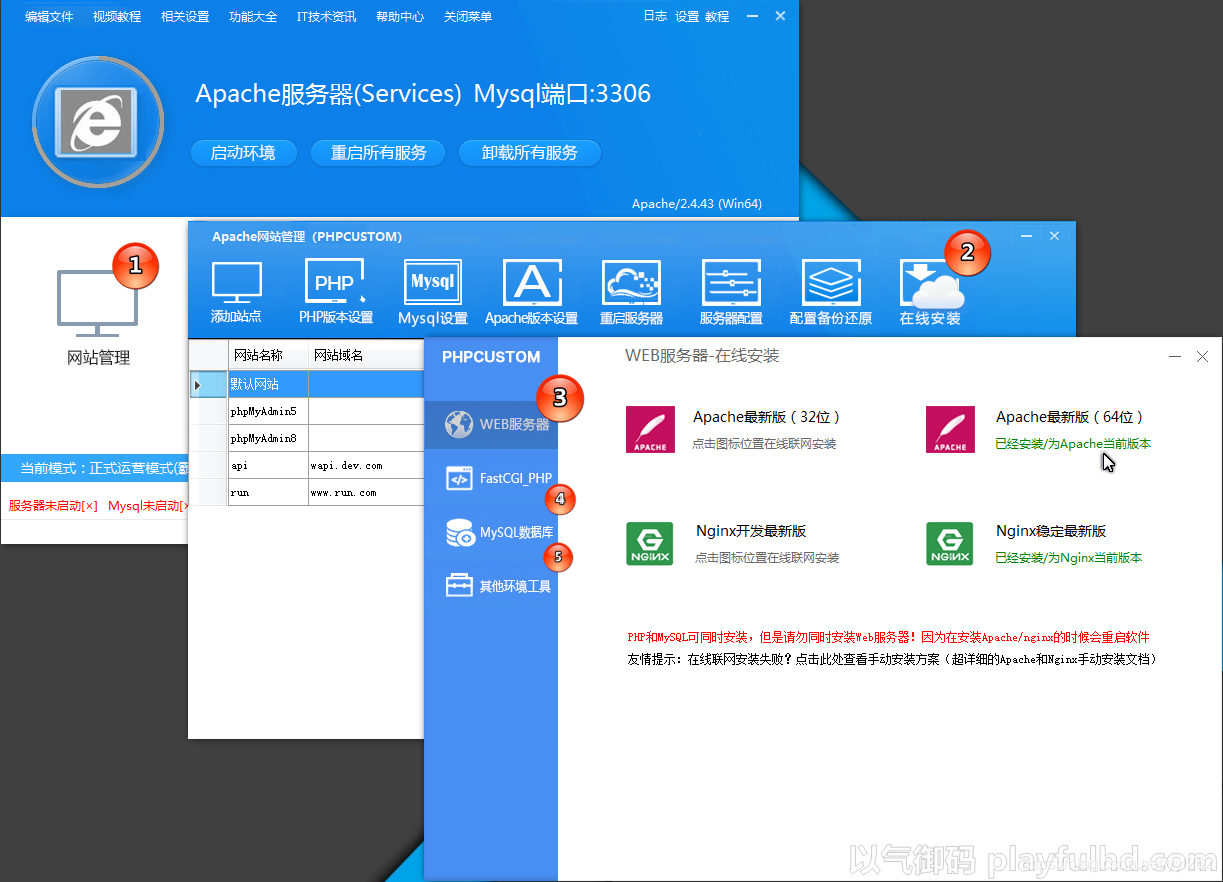The image size is (1223, 882).
Task: Click Nginx开发最新版 green icon
Action: (x=650, y=543)
